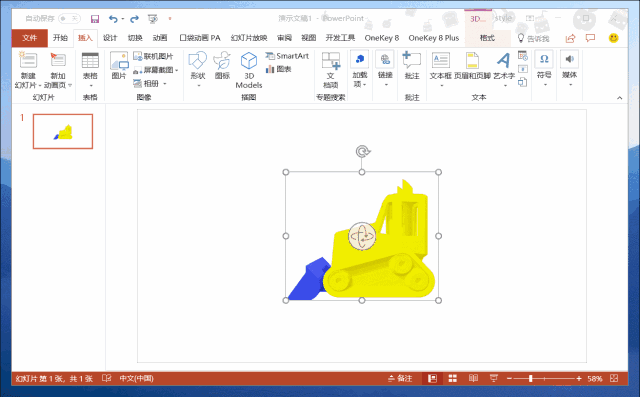This screenshot has width=640, height=397.
Task: Switch to the 动画 Animations tab
Action: pos(160,38)
